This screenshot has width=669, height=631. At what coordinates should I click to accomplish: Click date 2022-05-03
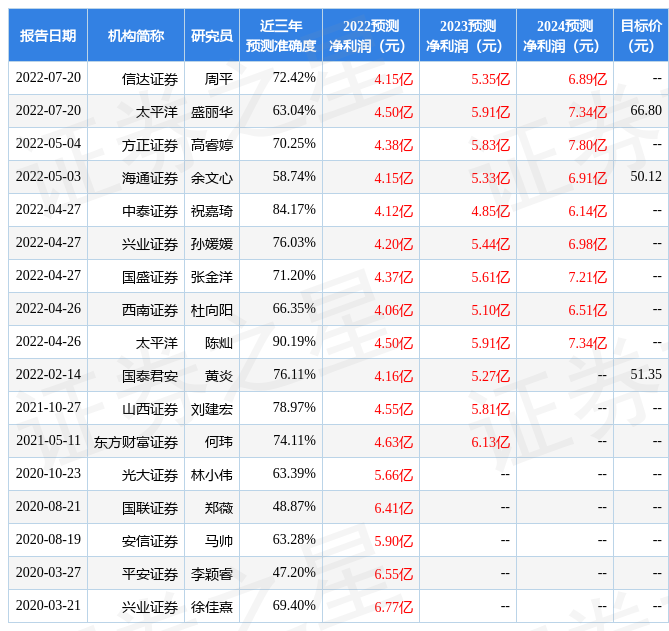(x=48, y=177)
